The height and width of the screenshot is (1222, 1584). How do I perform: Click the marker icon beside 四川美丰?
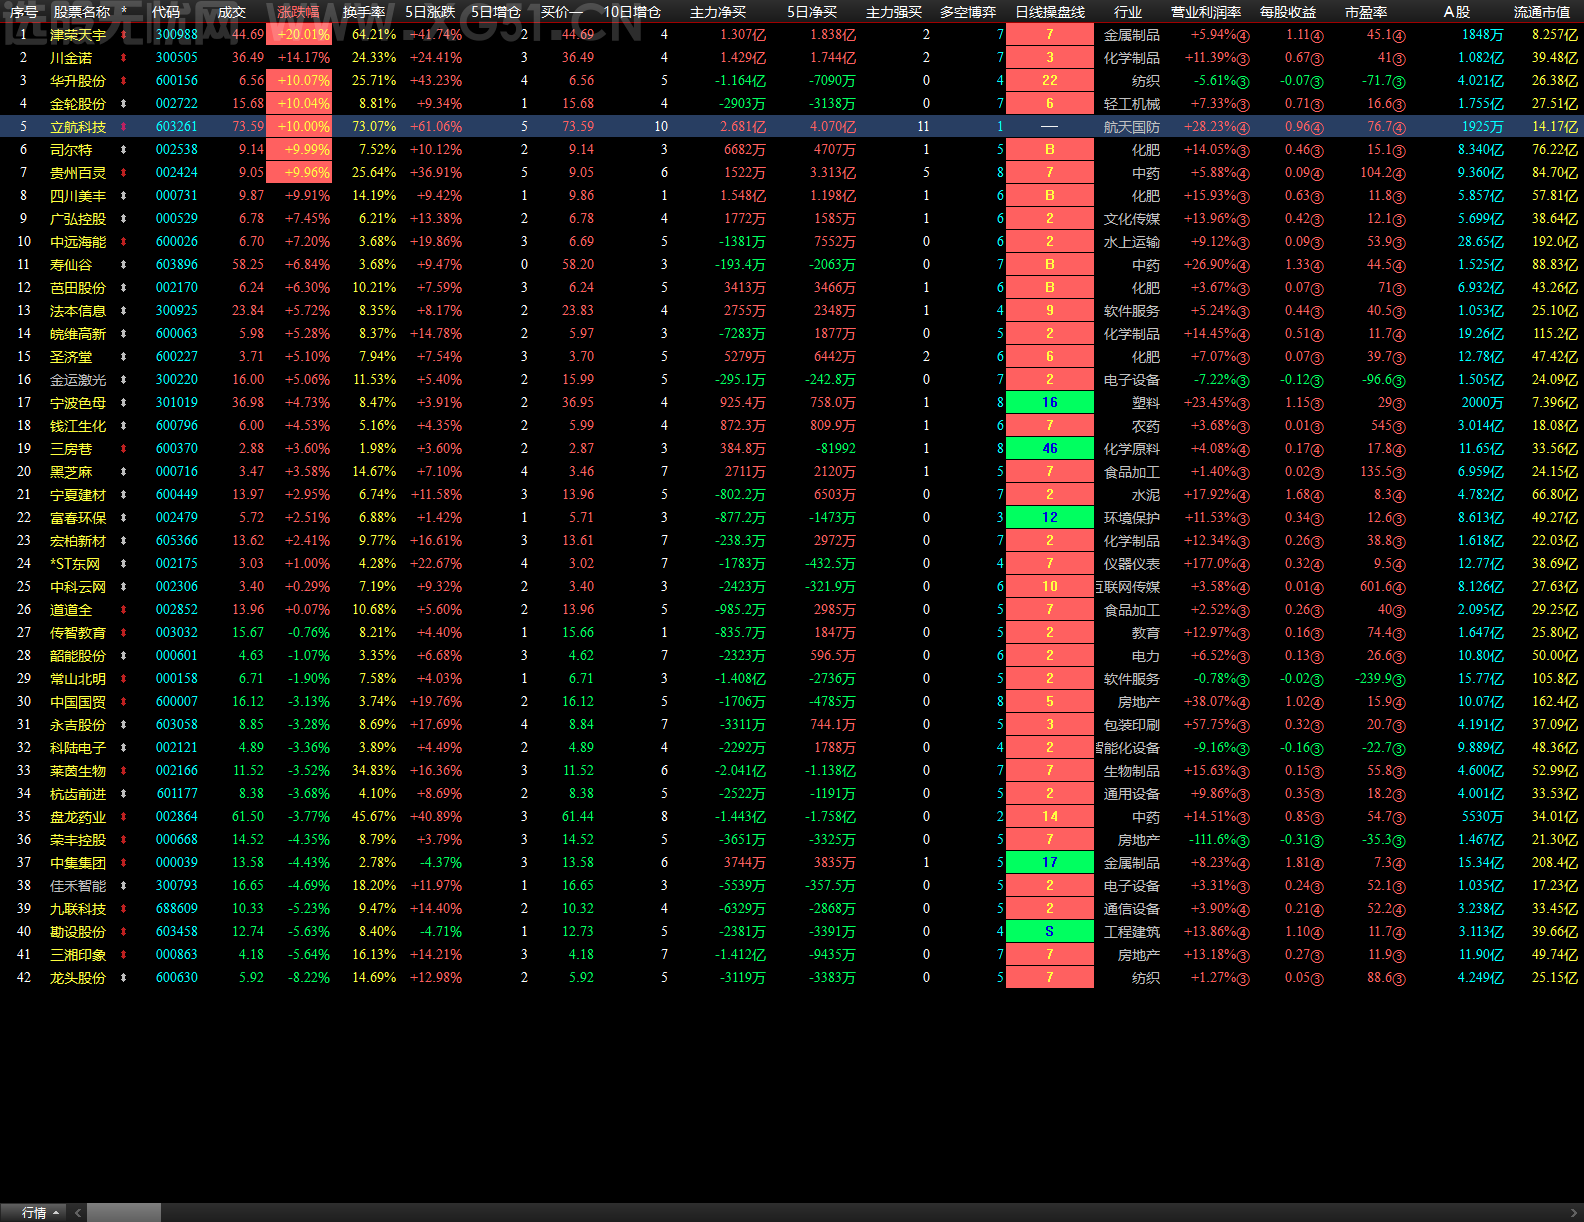pos(124,196)
